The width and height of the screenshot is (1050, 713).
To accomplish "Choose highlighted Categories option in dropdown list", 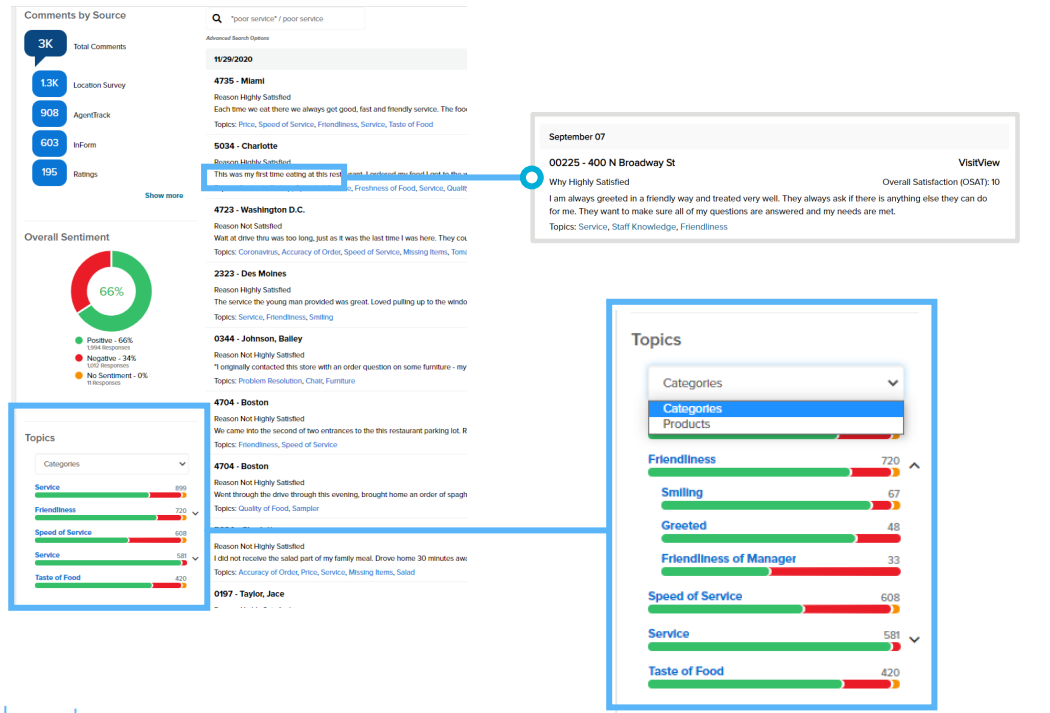I will click(x=692, y=408).
